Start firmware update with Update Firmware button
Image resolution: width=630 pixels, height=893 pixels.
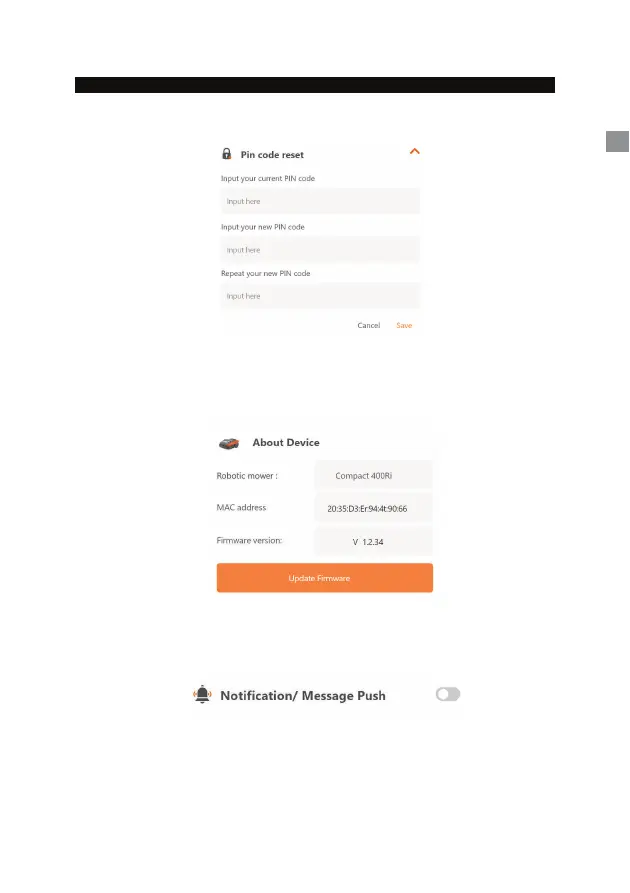tap(325, 577)
